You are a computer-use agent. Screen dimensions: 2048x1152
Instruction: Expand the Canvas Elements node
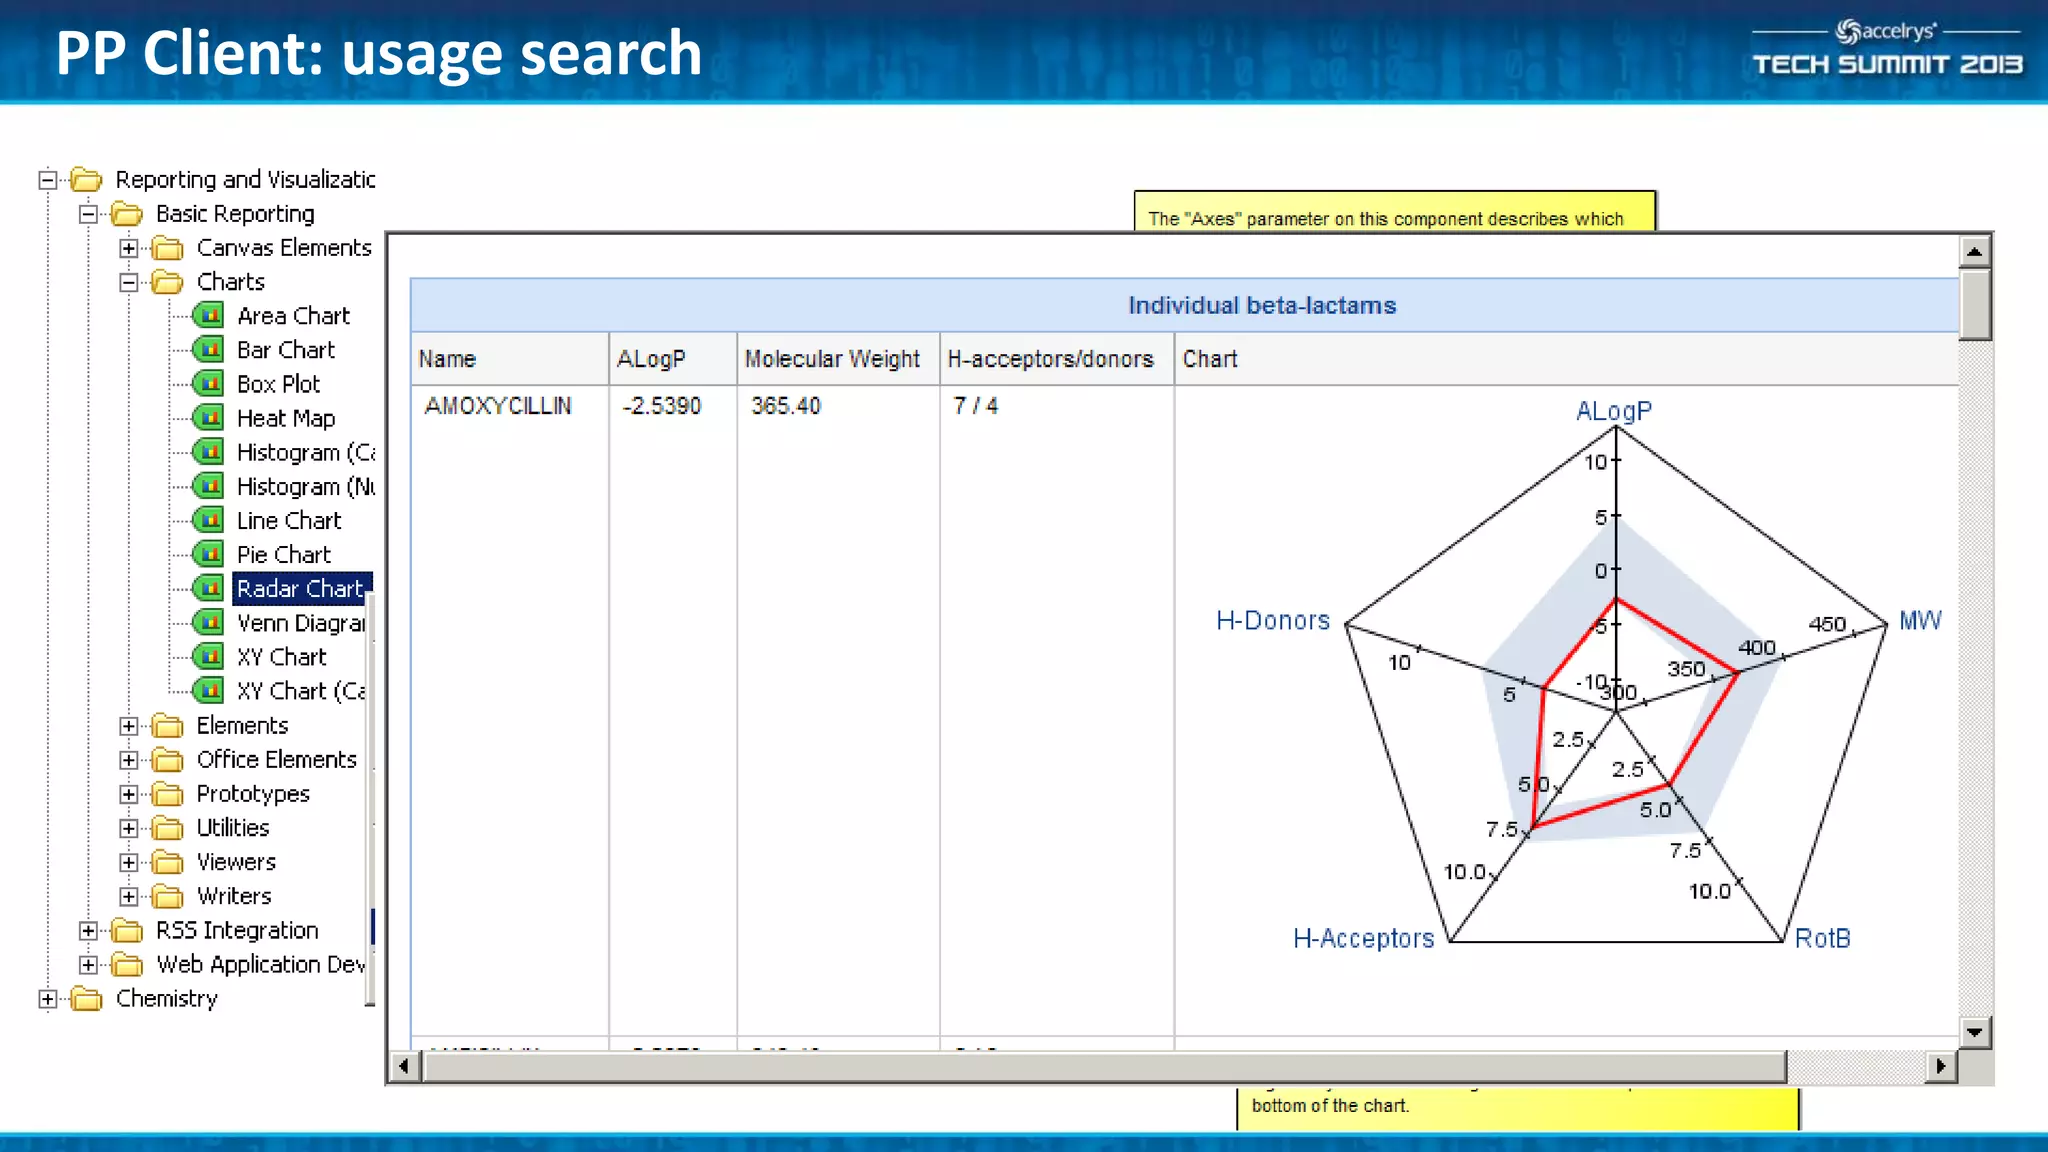[129, 248]
